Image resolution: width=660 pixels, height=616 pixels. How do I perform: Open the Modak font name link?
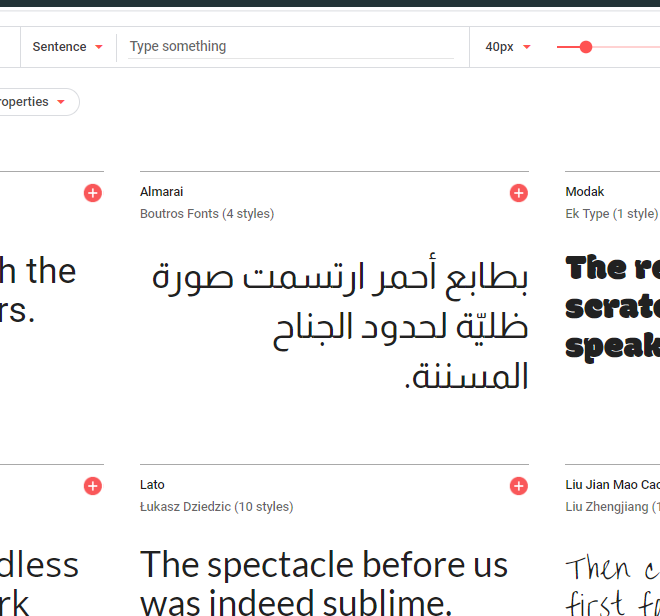pyautogui.click(x=585, y=192)
